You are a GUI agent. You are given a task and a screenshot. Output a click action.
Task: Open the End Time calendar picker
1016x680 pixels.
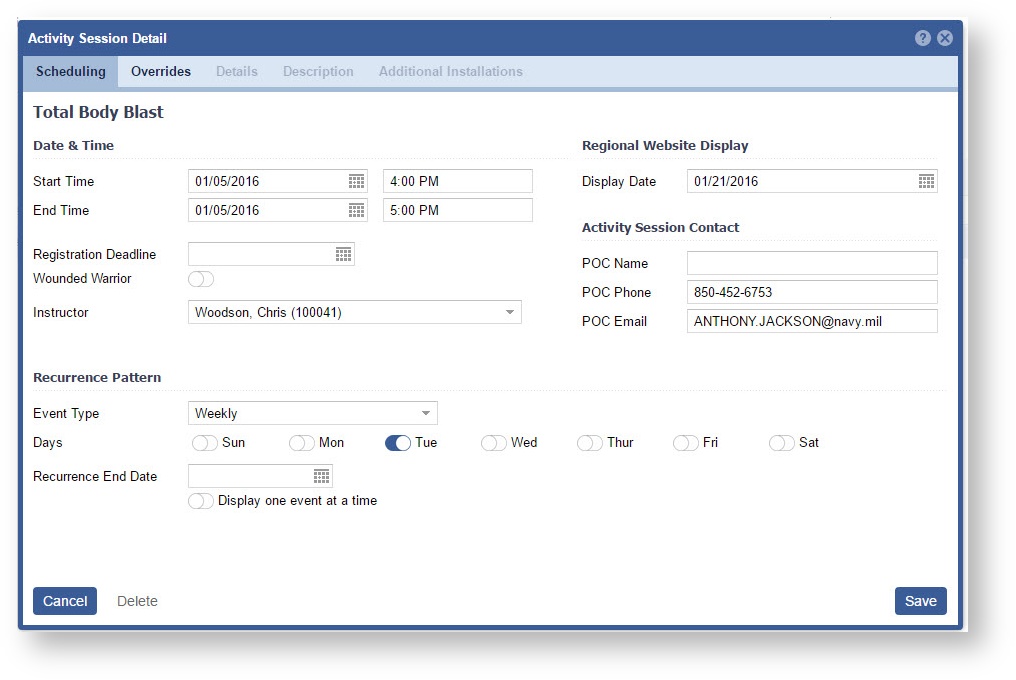click(x=356, y=210)
